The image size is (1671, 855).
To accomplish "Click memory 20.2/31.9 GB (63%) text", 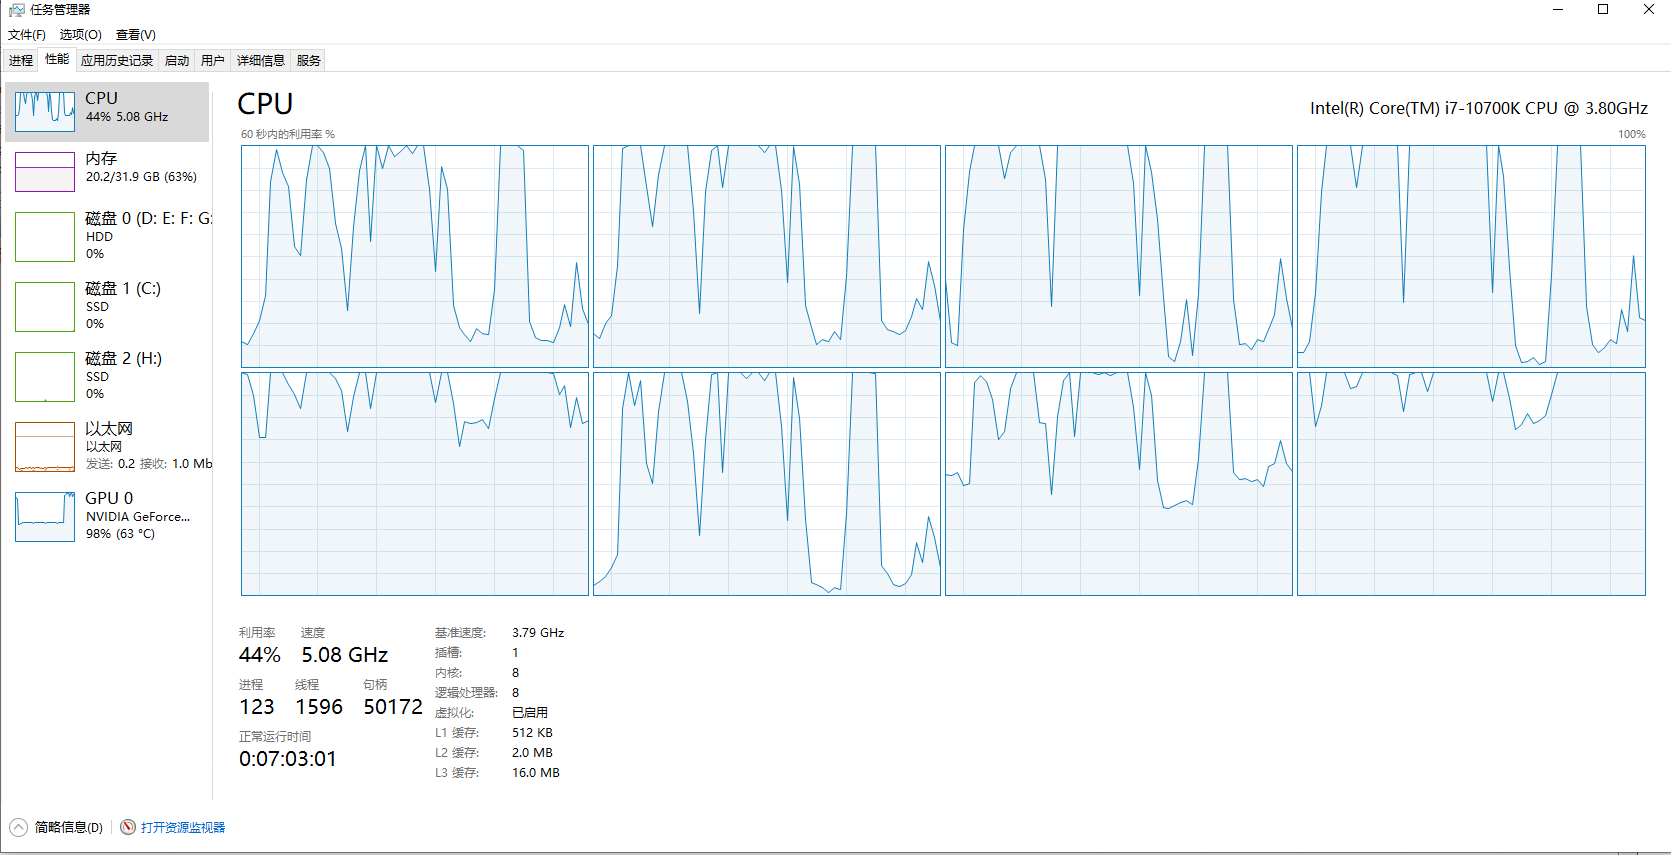I will coord(141,177).
